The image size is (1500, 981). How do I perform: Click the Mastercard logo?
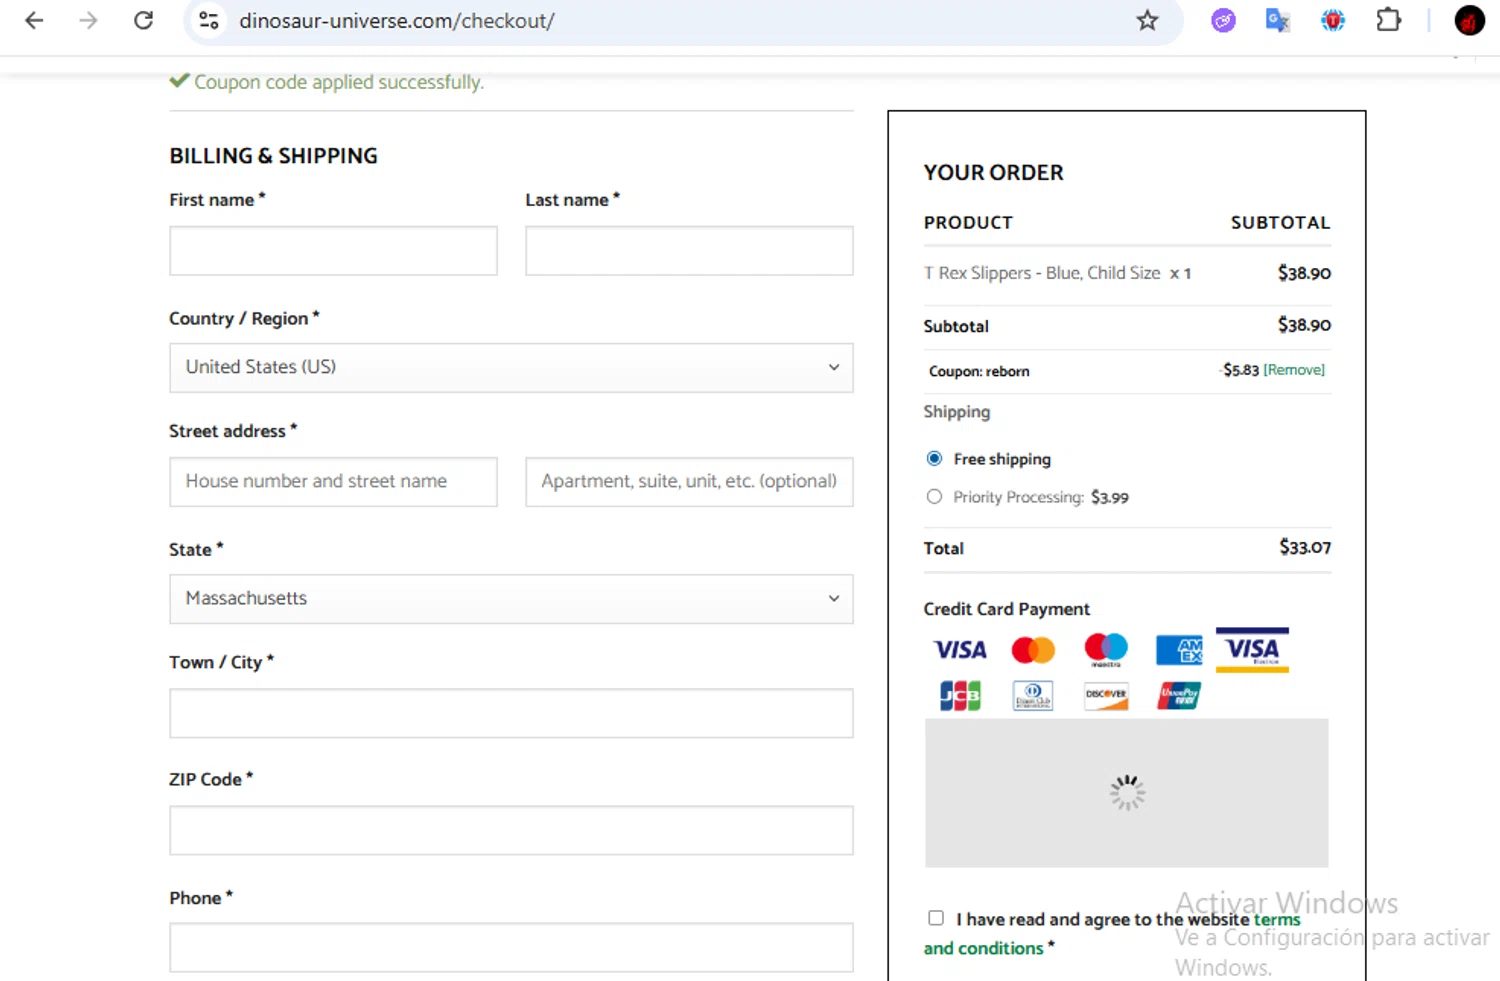coord(1033,650)
